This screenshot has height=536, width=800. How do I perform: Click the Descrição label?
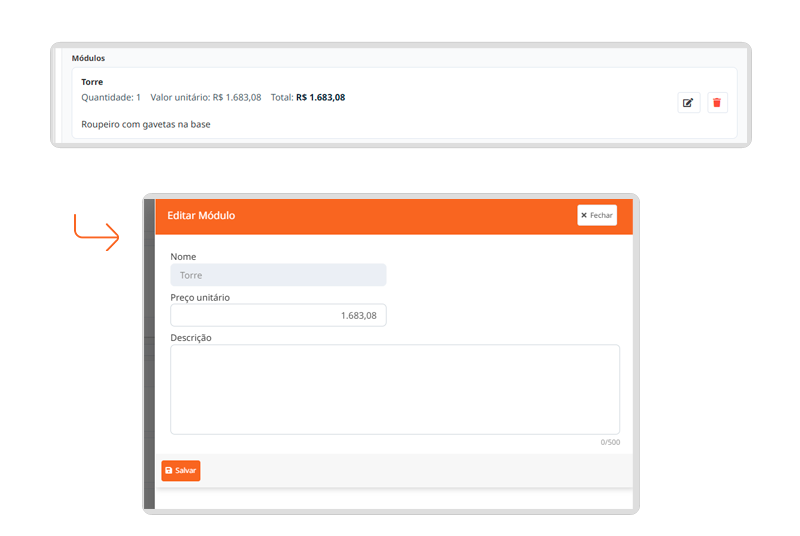point(190,337)
